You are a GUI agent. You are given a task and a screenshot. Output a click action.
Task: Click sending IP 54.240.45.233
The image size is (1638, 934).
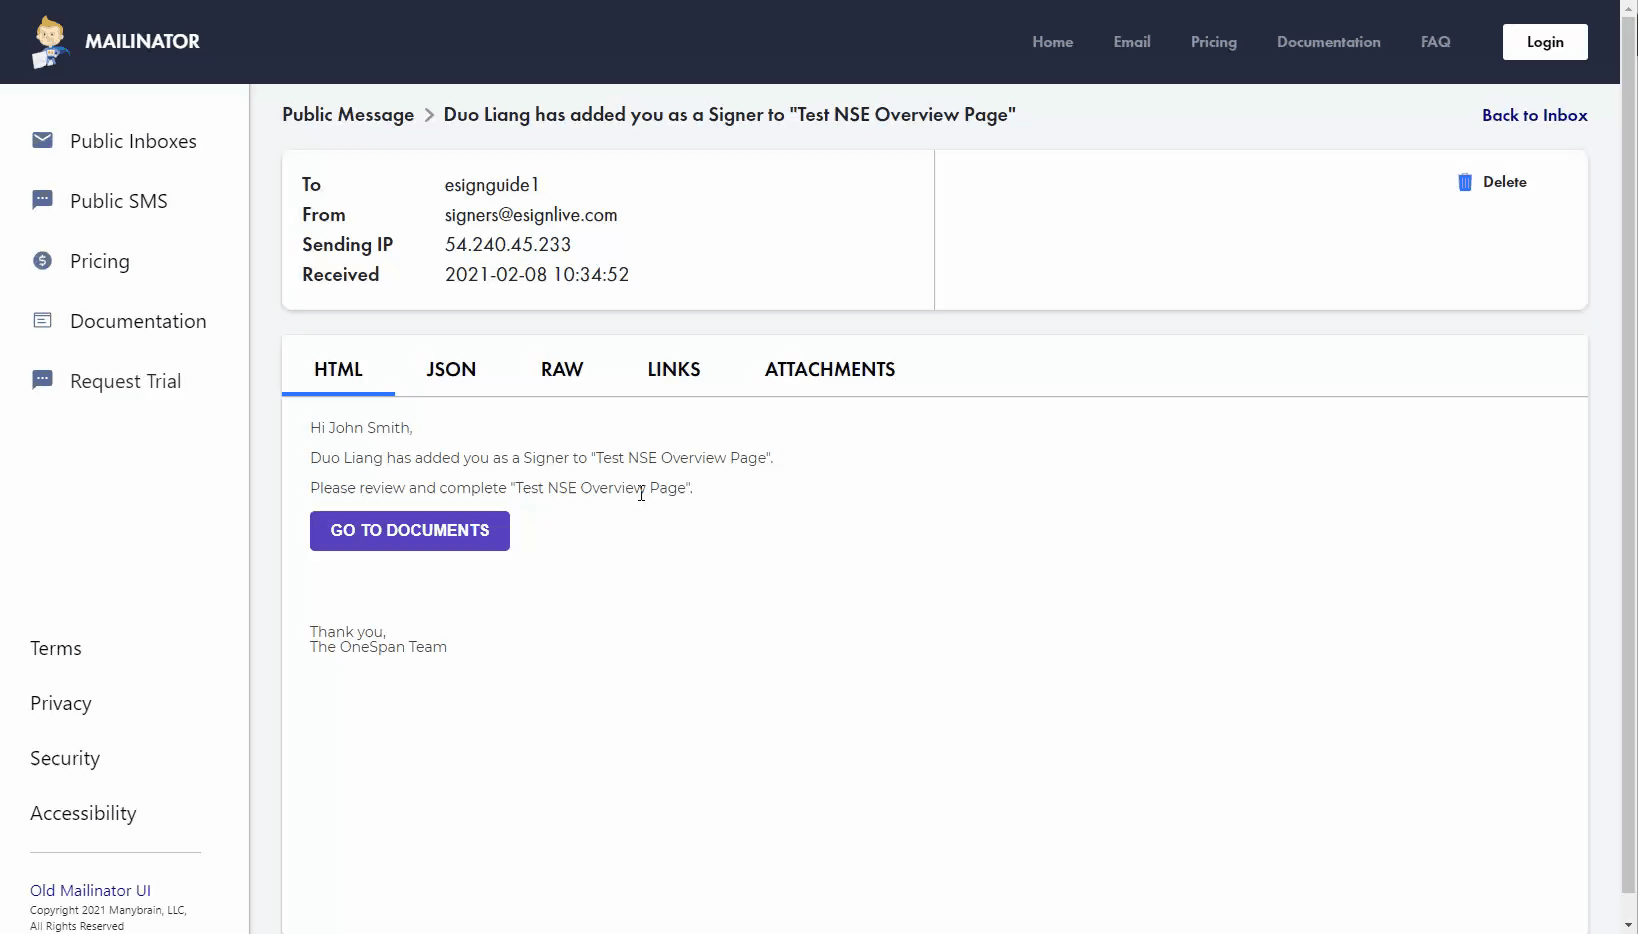(508, 245)
